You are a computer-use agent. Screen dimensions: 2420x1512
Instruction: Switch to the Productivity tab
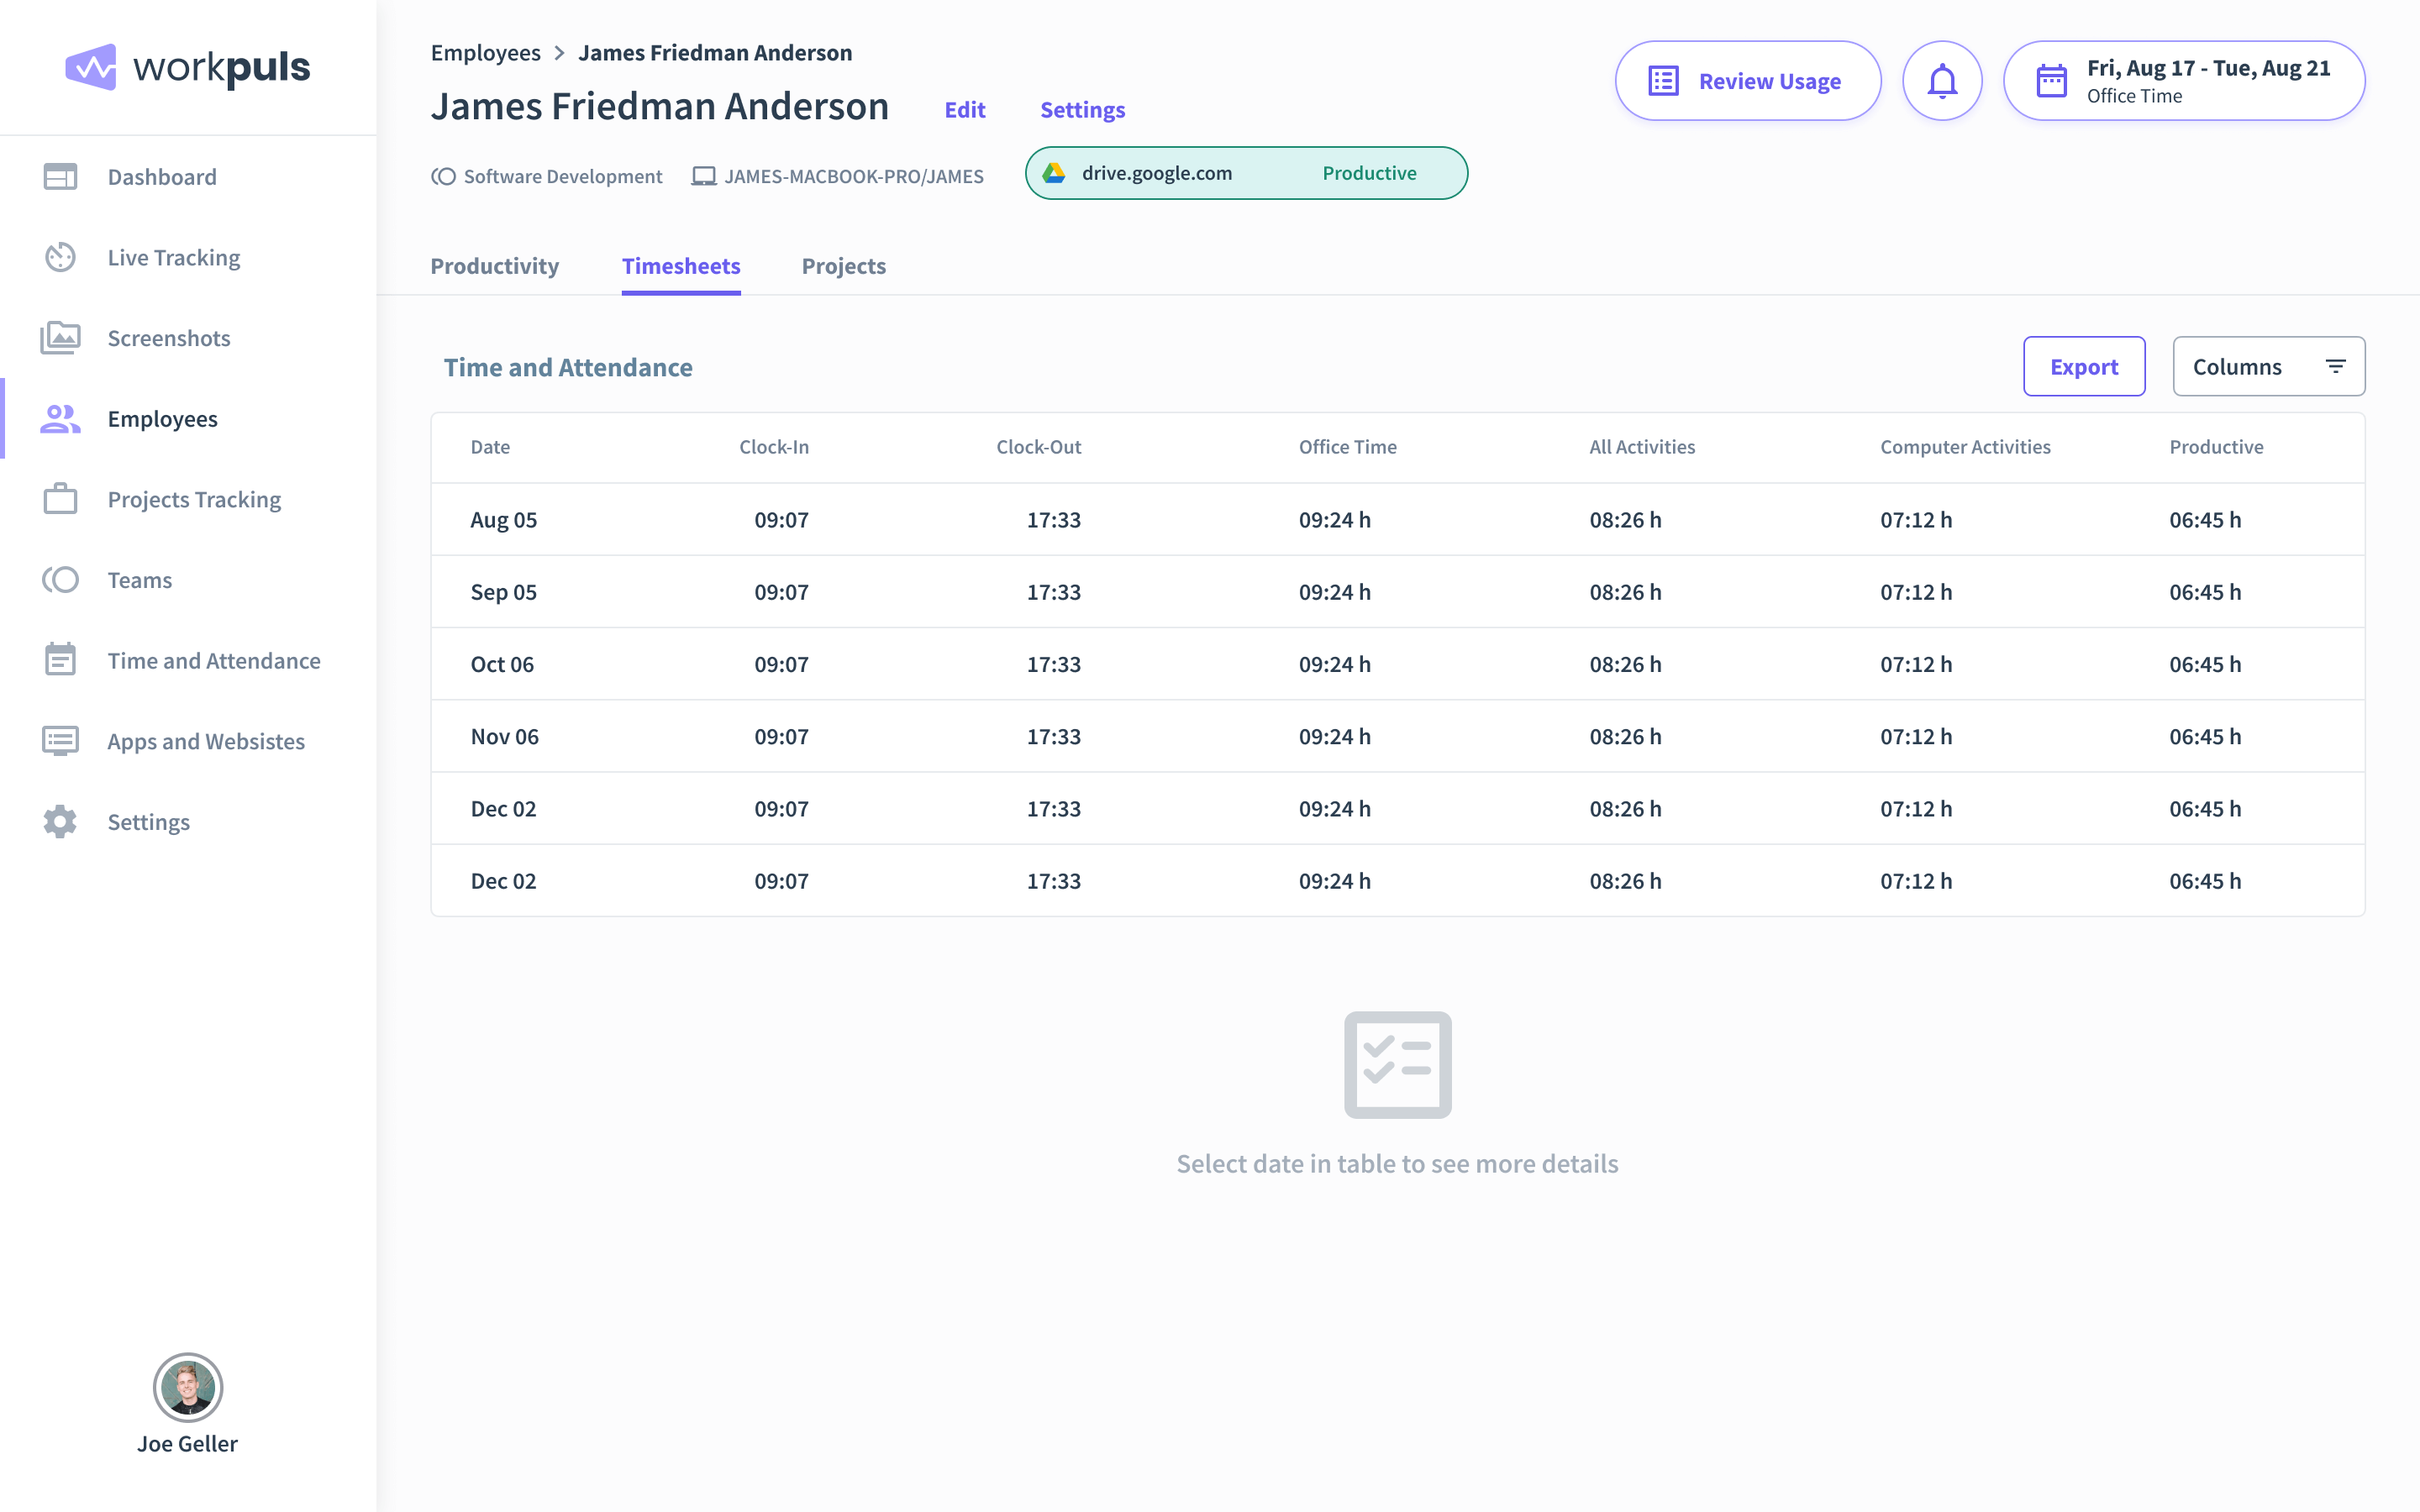tap(494, 266)
